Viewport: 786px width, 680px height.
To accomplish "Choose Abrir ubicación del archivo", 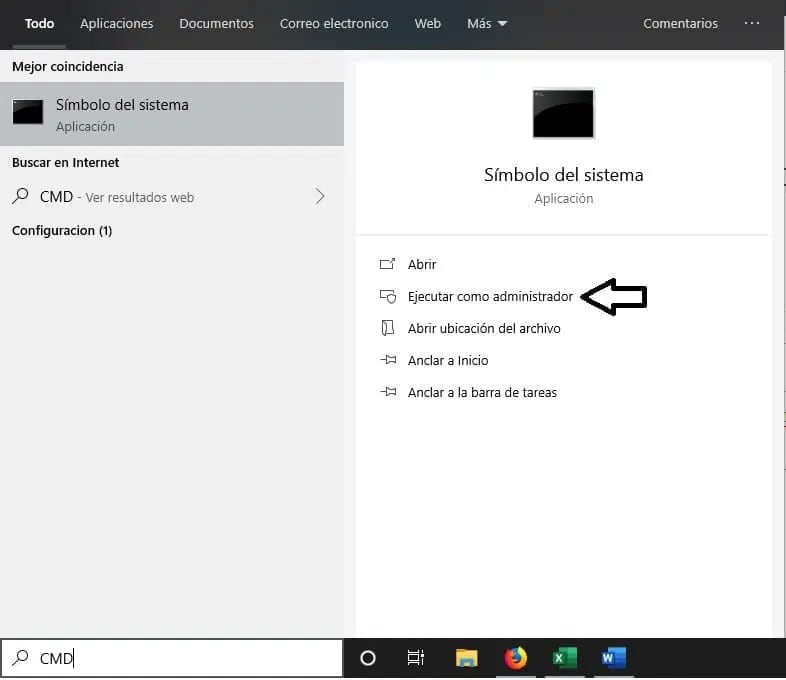I will pyautogui.click(x=484, y=328).
